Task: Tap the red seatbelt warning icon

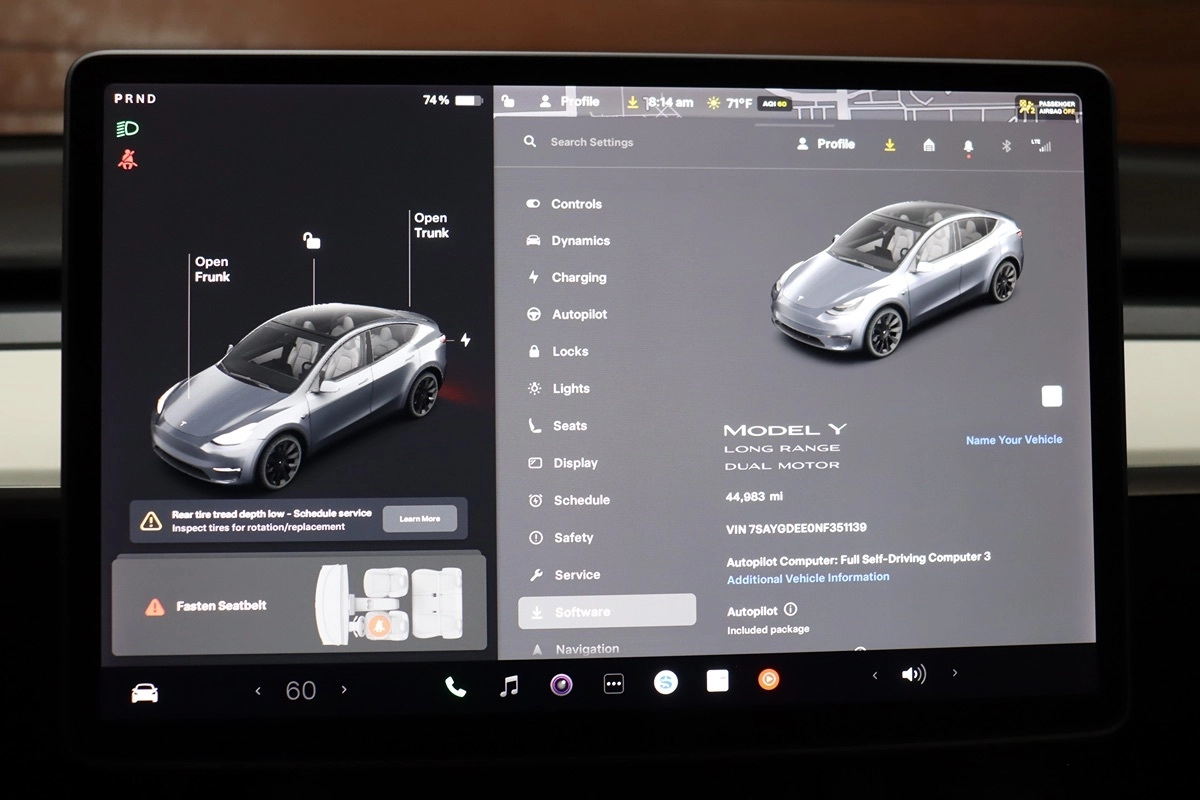Action: click(x=128, y=158)
